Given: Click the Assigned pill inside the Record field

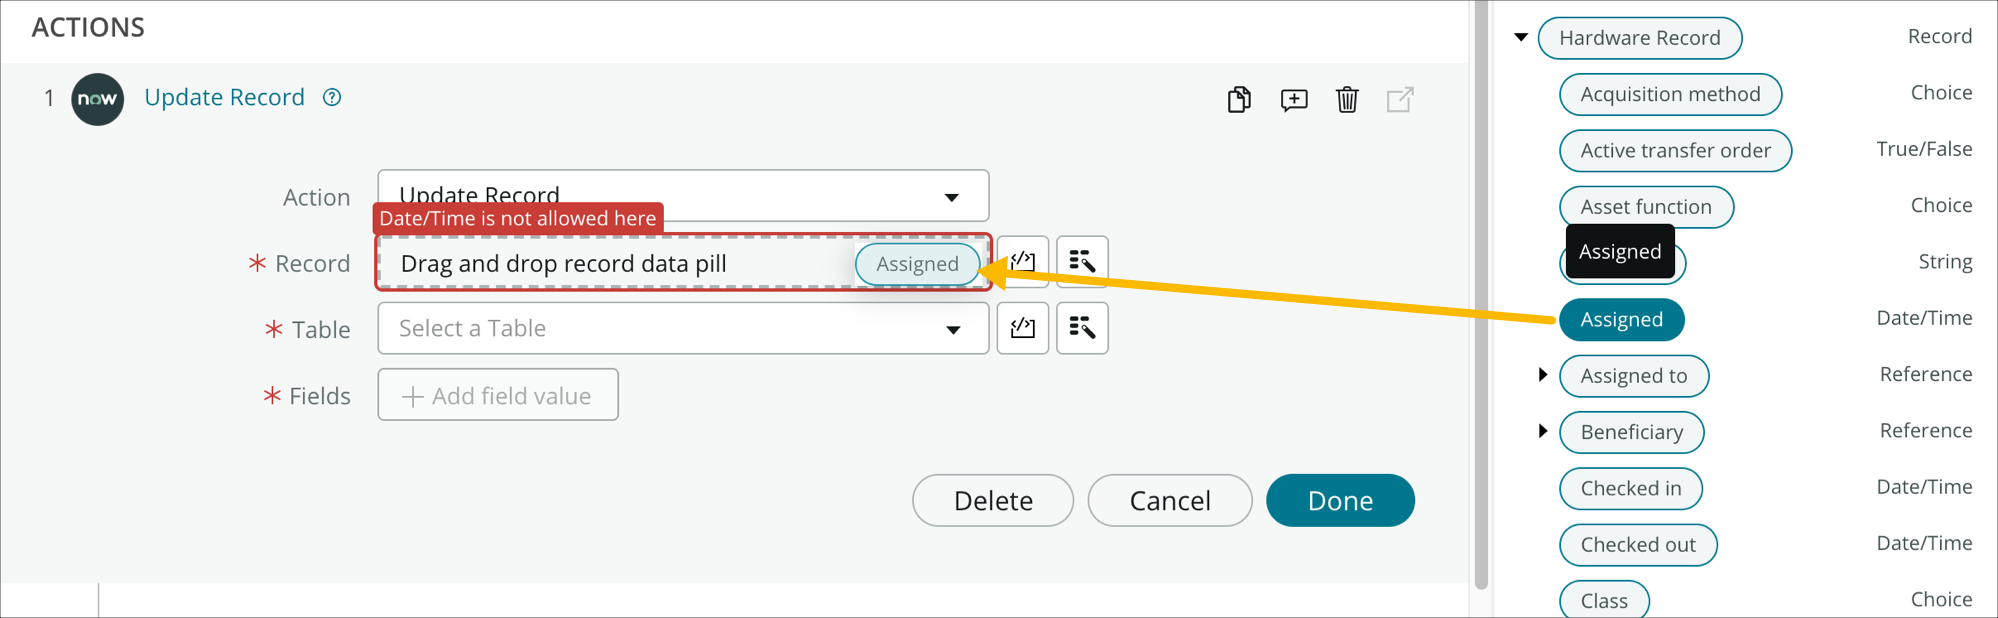Looking at the screenshot, I should tap(917, 263).
